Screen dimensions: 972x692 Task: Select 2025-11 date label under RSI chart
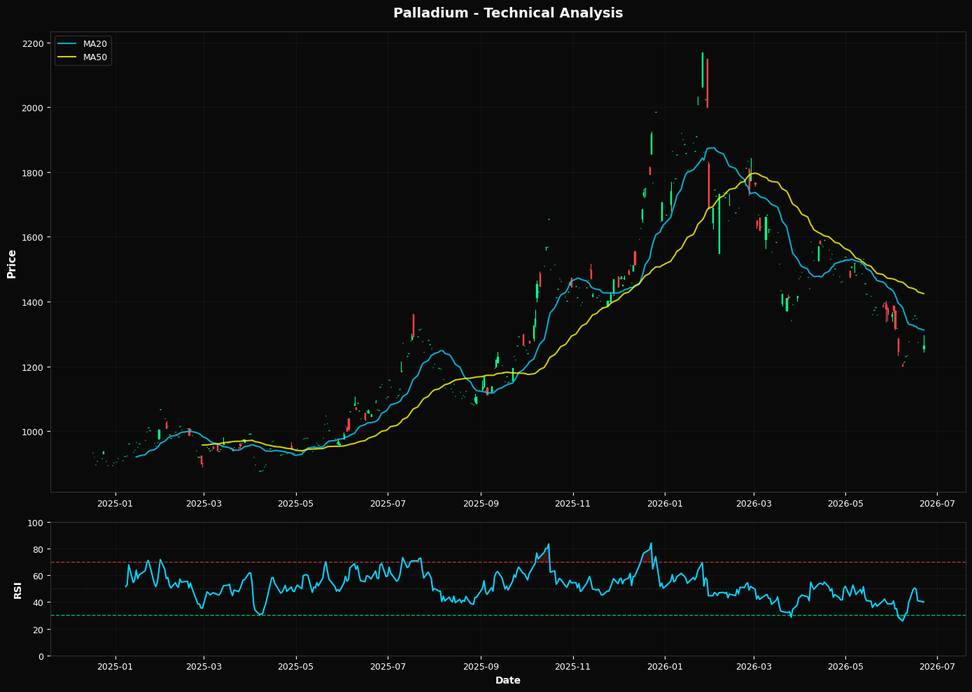coord(573,668)
